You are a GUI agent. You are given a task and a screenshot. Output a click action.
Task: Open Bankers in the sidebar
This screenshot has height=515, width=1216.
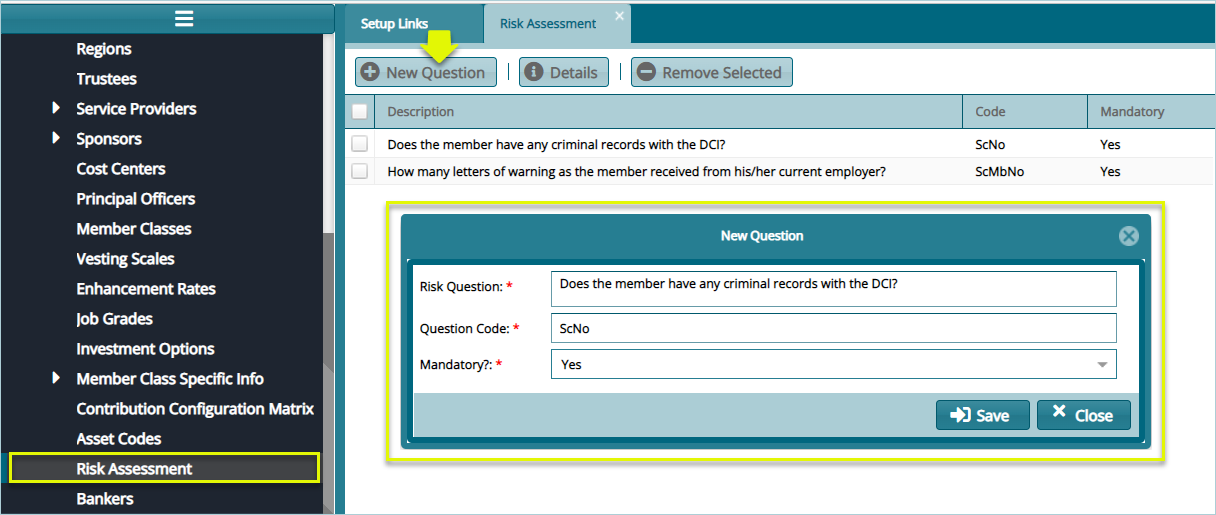pos(104,499)
